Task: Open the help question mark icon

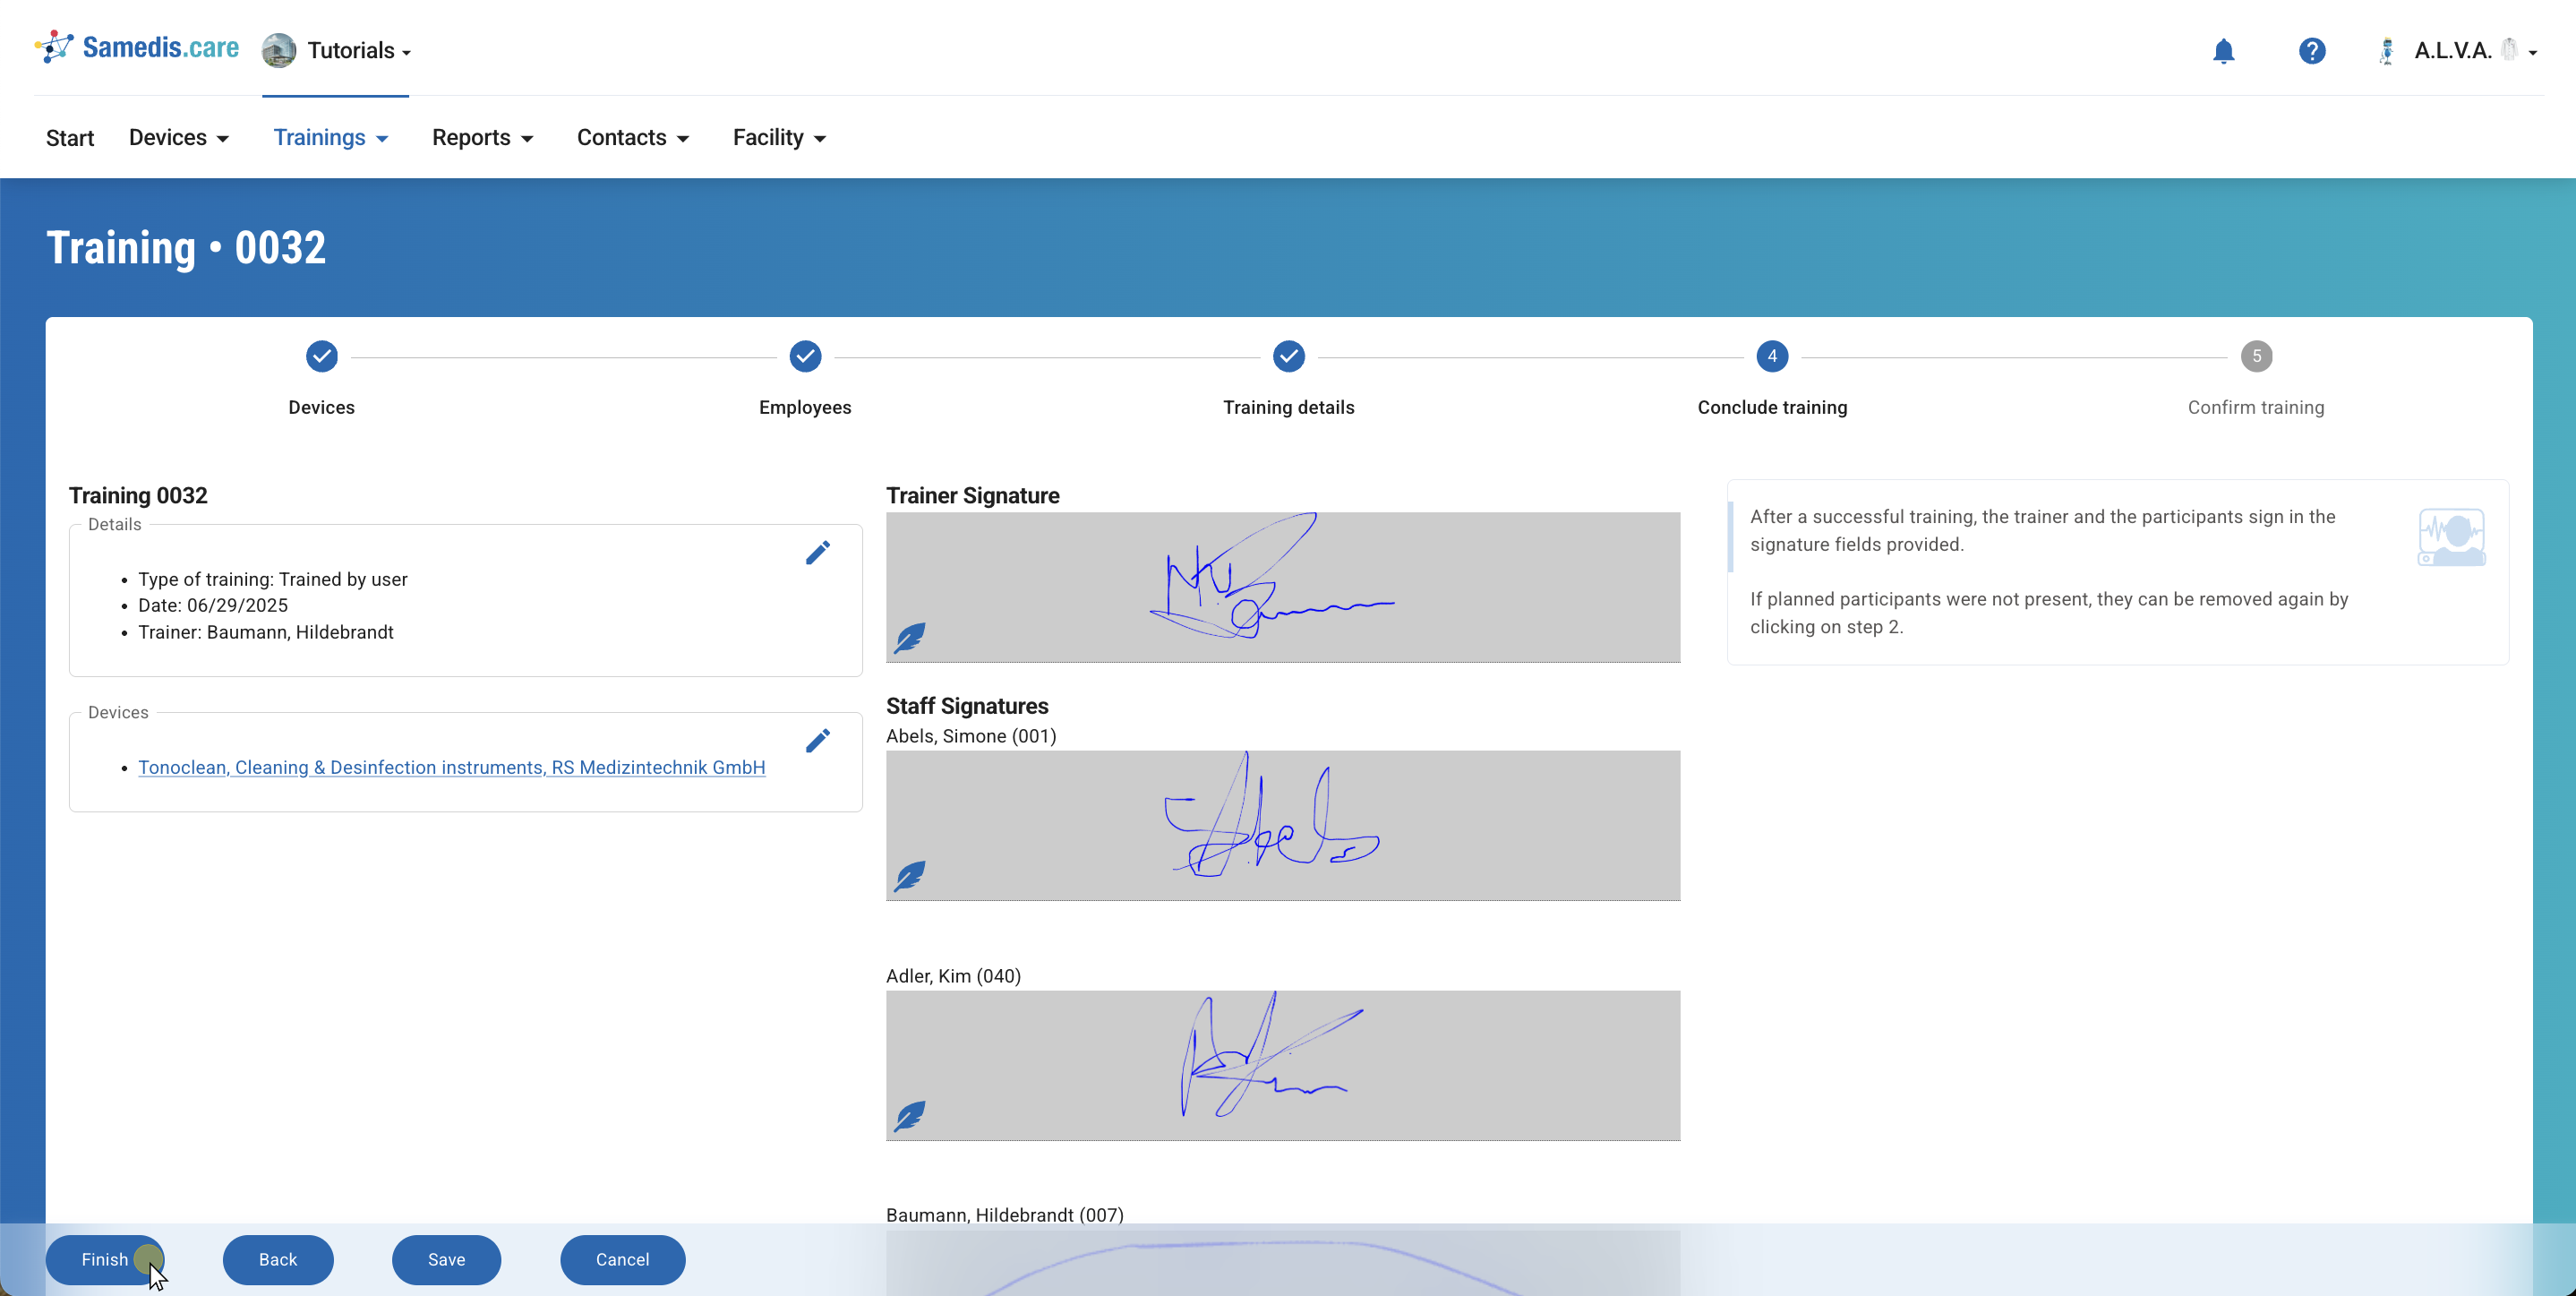Action: [2311, 51]
